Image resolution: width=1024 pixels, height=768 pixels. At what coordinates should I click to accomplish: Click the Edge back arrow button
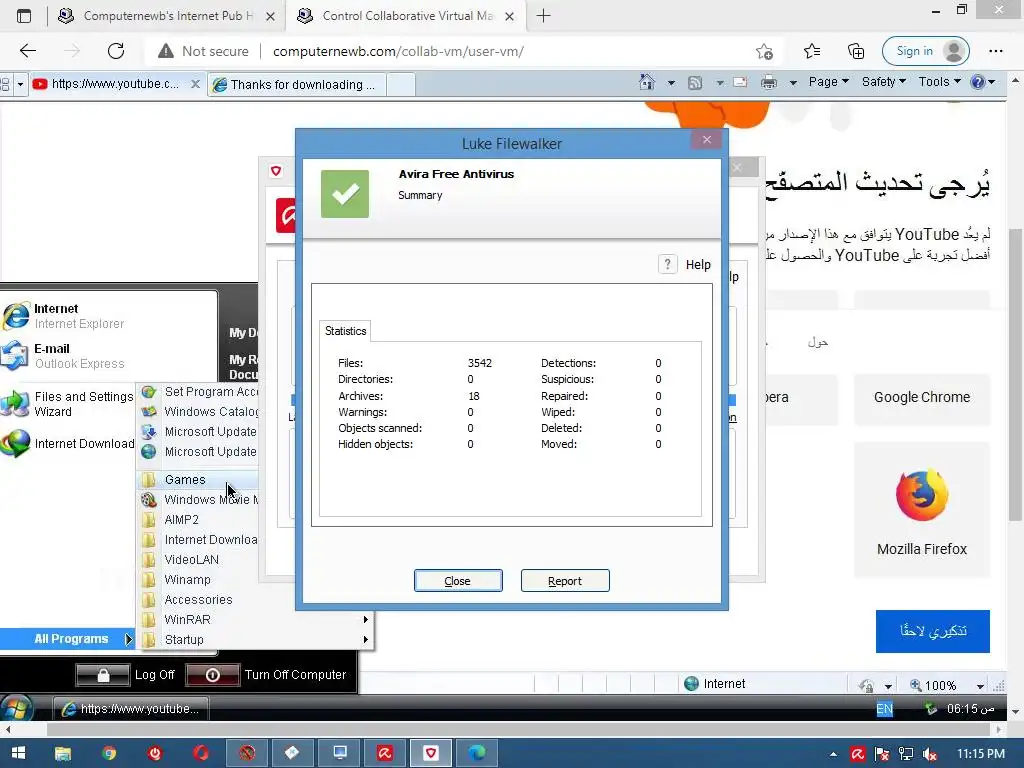click(x=27, y=51)
